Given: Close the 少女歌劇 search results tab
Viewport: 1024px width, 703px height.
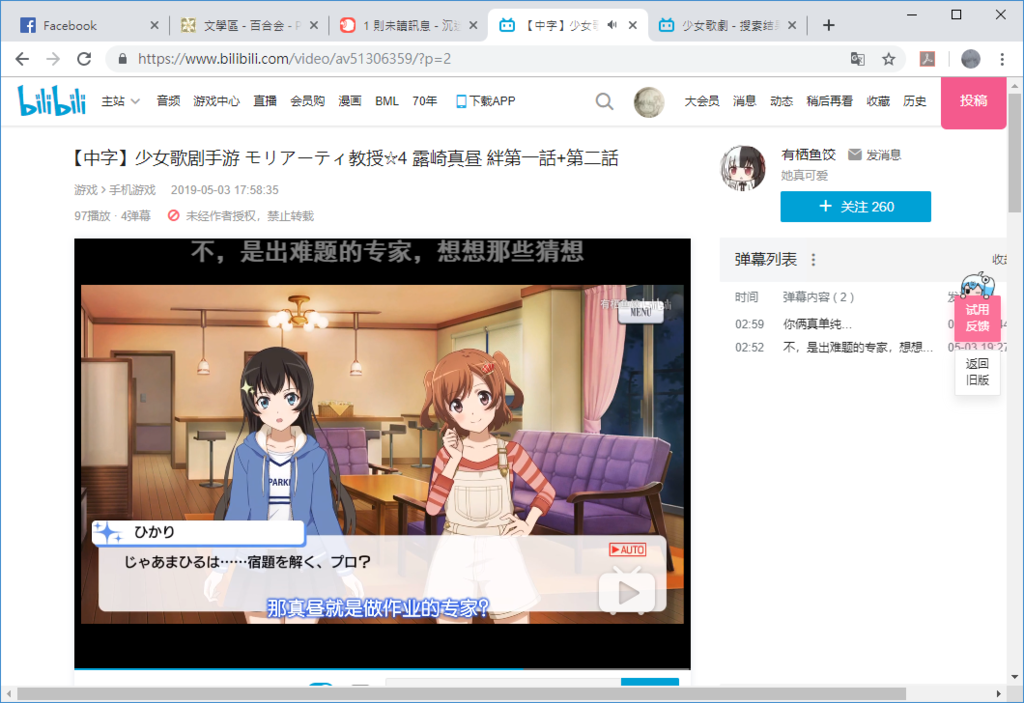Looking at the screenshot, I should point(792,25).
